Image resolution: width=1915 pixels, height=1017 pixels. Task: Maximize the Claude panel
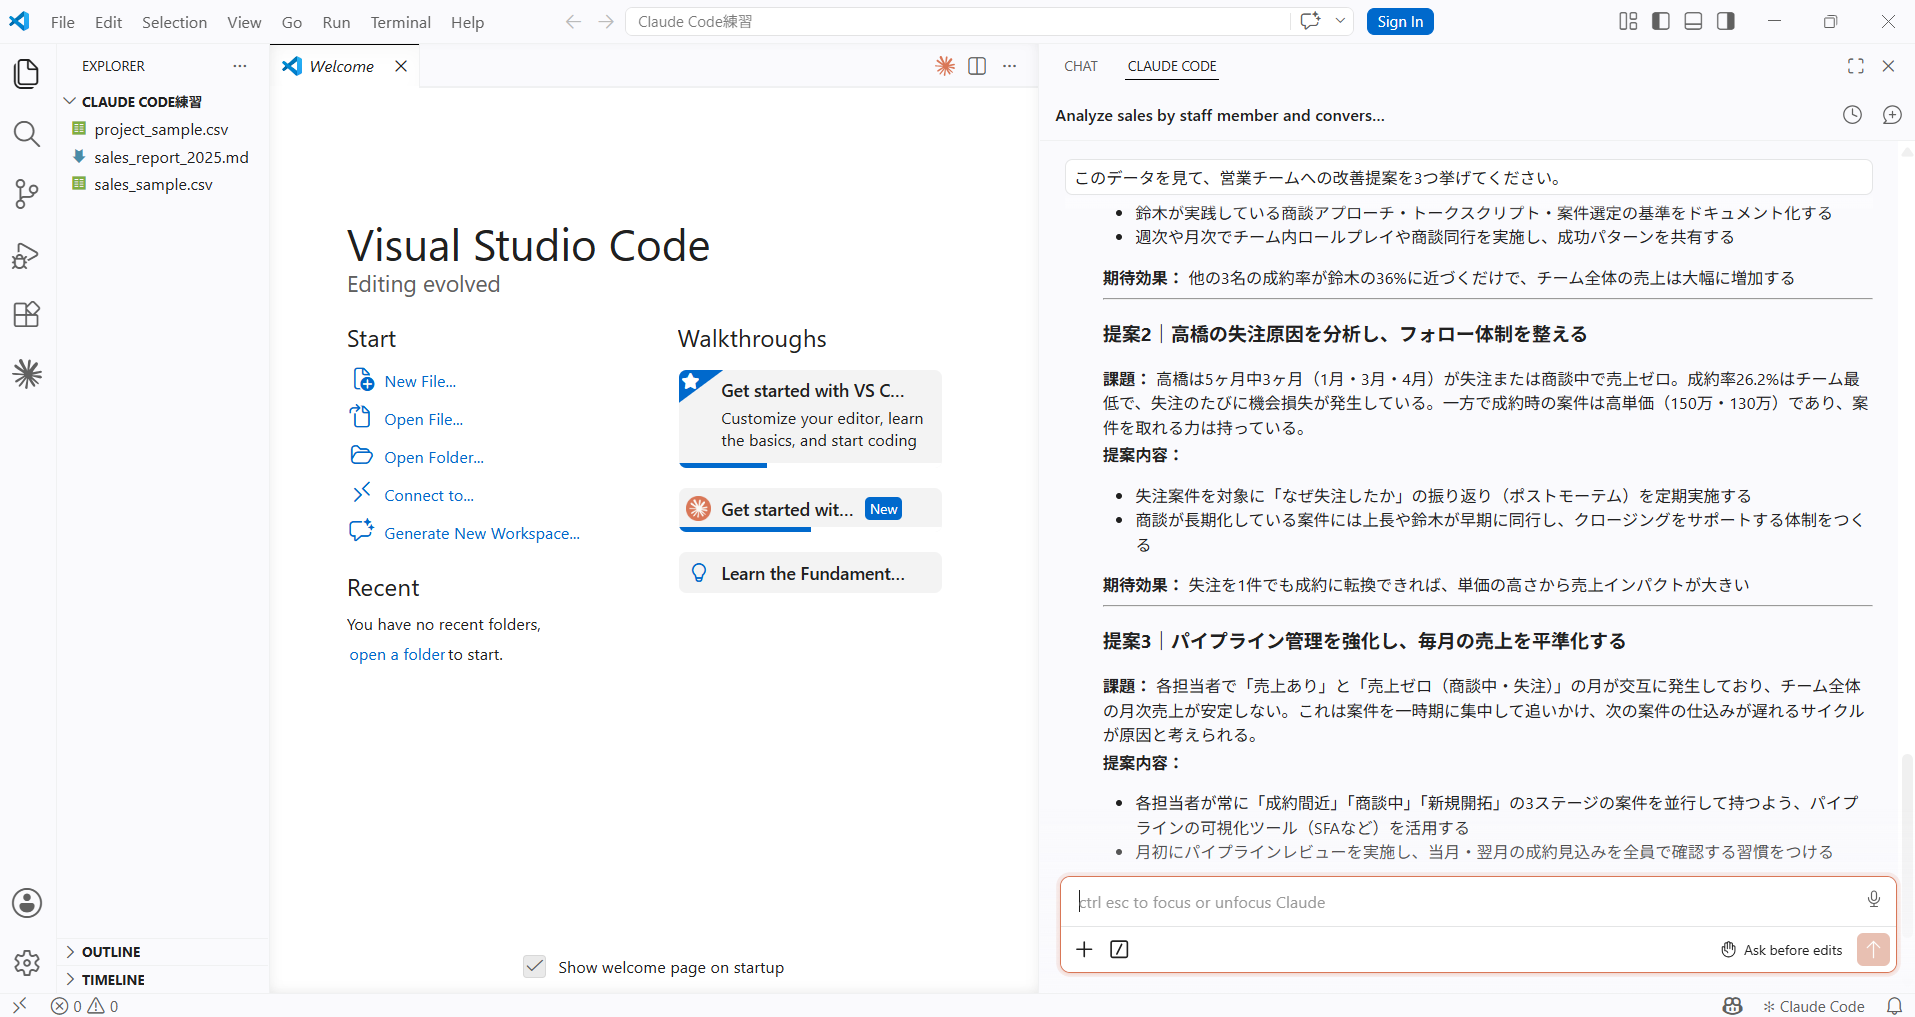(x=1856, y=66)
